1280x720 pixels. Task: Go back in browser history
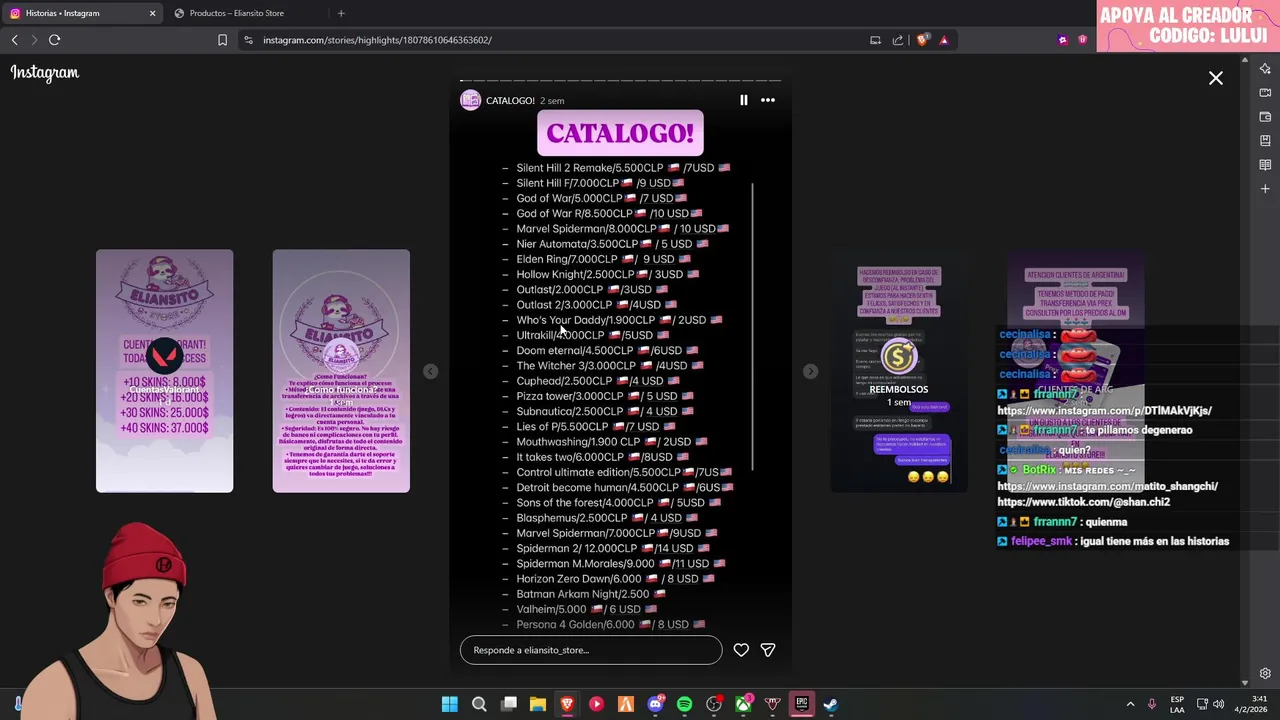coord(14,40)
